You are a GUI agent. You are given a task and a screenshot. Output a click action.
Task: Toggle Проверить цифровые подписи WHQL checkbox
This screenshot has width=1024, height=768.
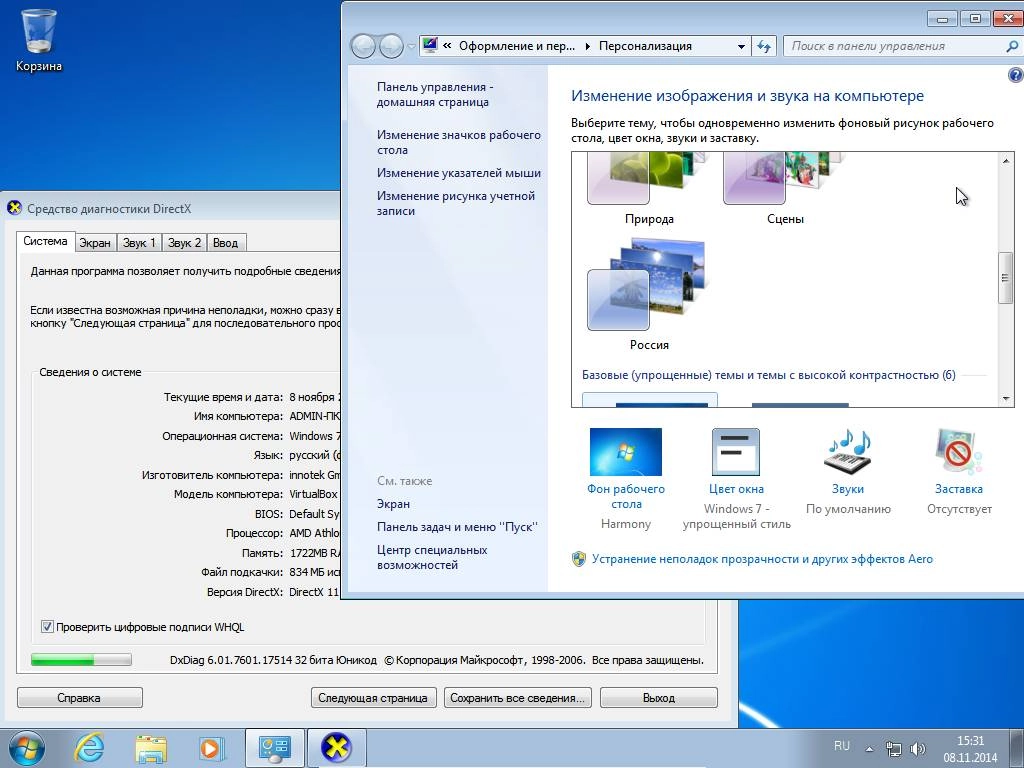[47, 627]
